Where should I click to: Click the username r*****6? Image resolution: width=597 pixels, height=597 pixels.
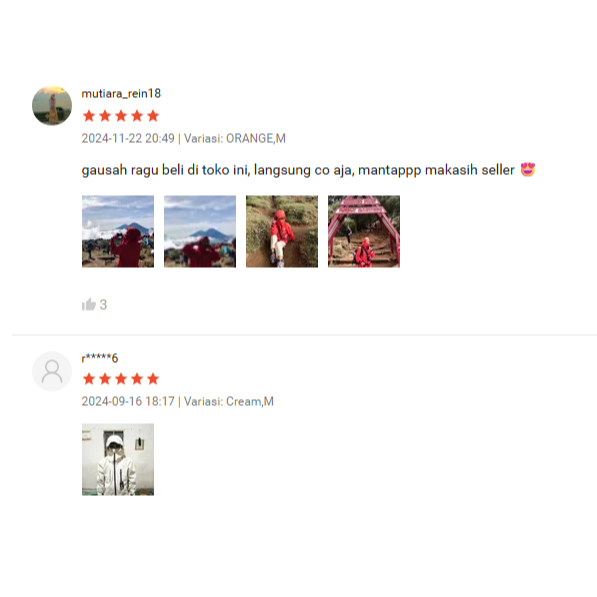point(100,358)
